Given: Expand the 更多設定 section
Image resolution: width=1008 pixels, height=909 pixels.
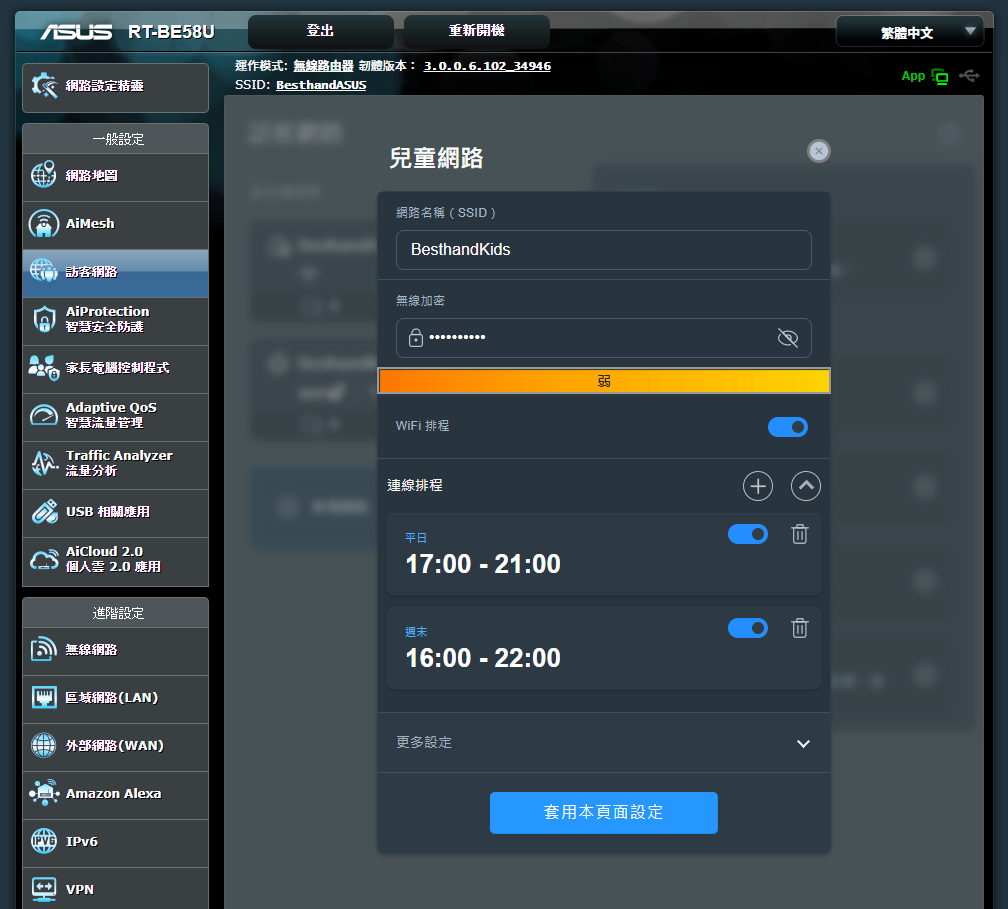Looking at the screenshot, I should 802,743.
